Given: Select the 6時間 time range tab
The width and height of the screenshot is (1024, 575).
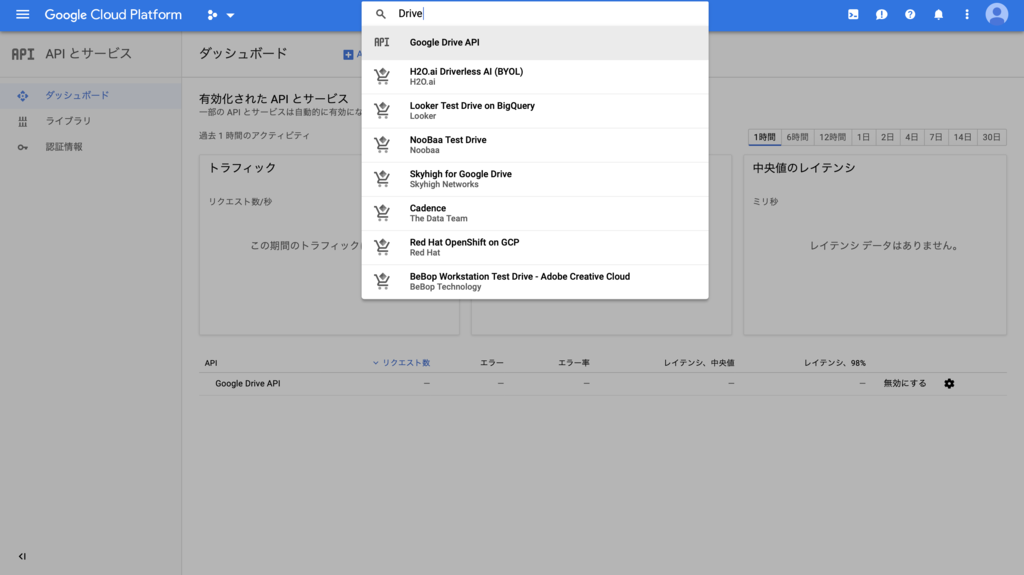Looking at the screenshot, I should 797,137.
